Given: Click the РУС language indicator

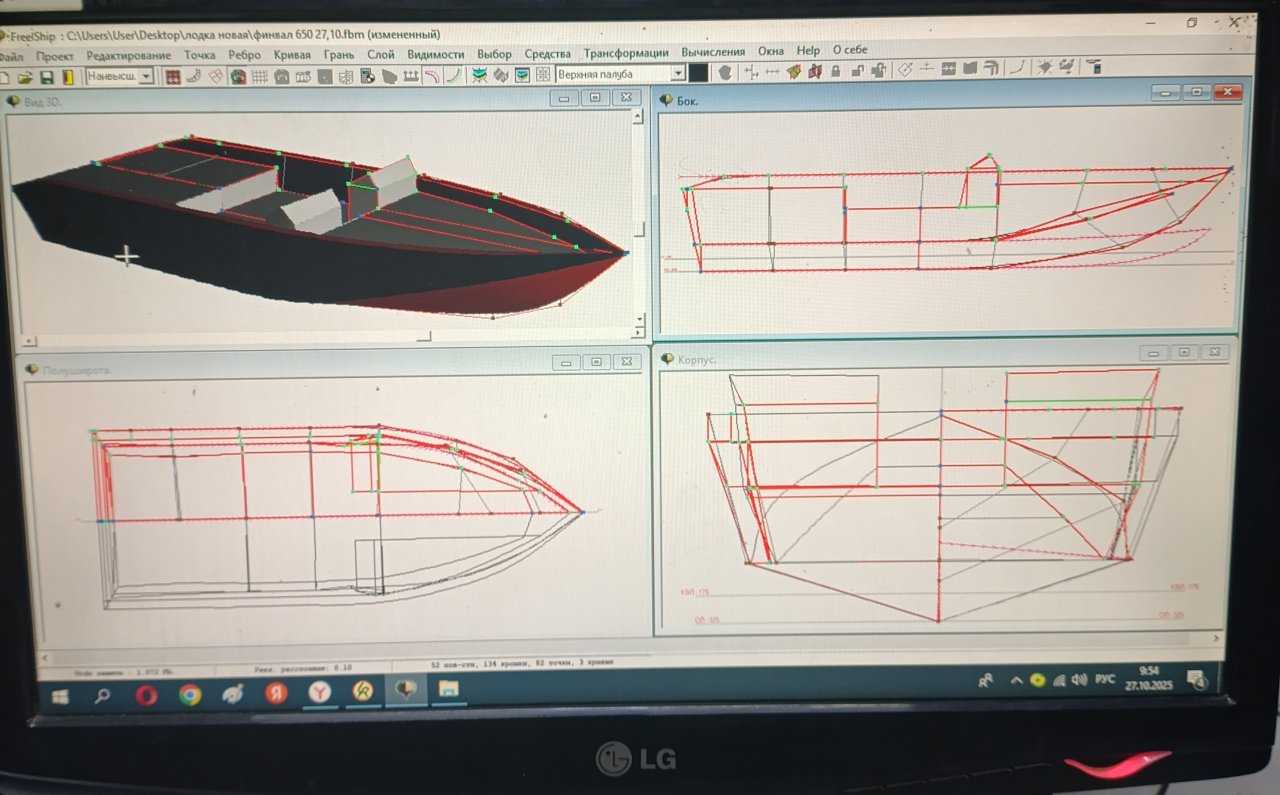Looking at the screenshot, I should 1105,679.
